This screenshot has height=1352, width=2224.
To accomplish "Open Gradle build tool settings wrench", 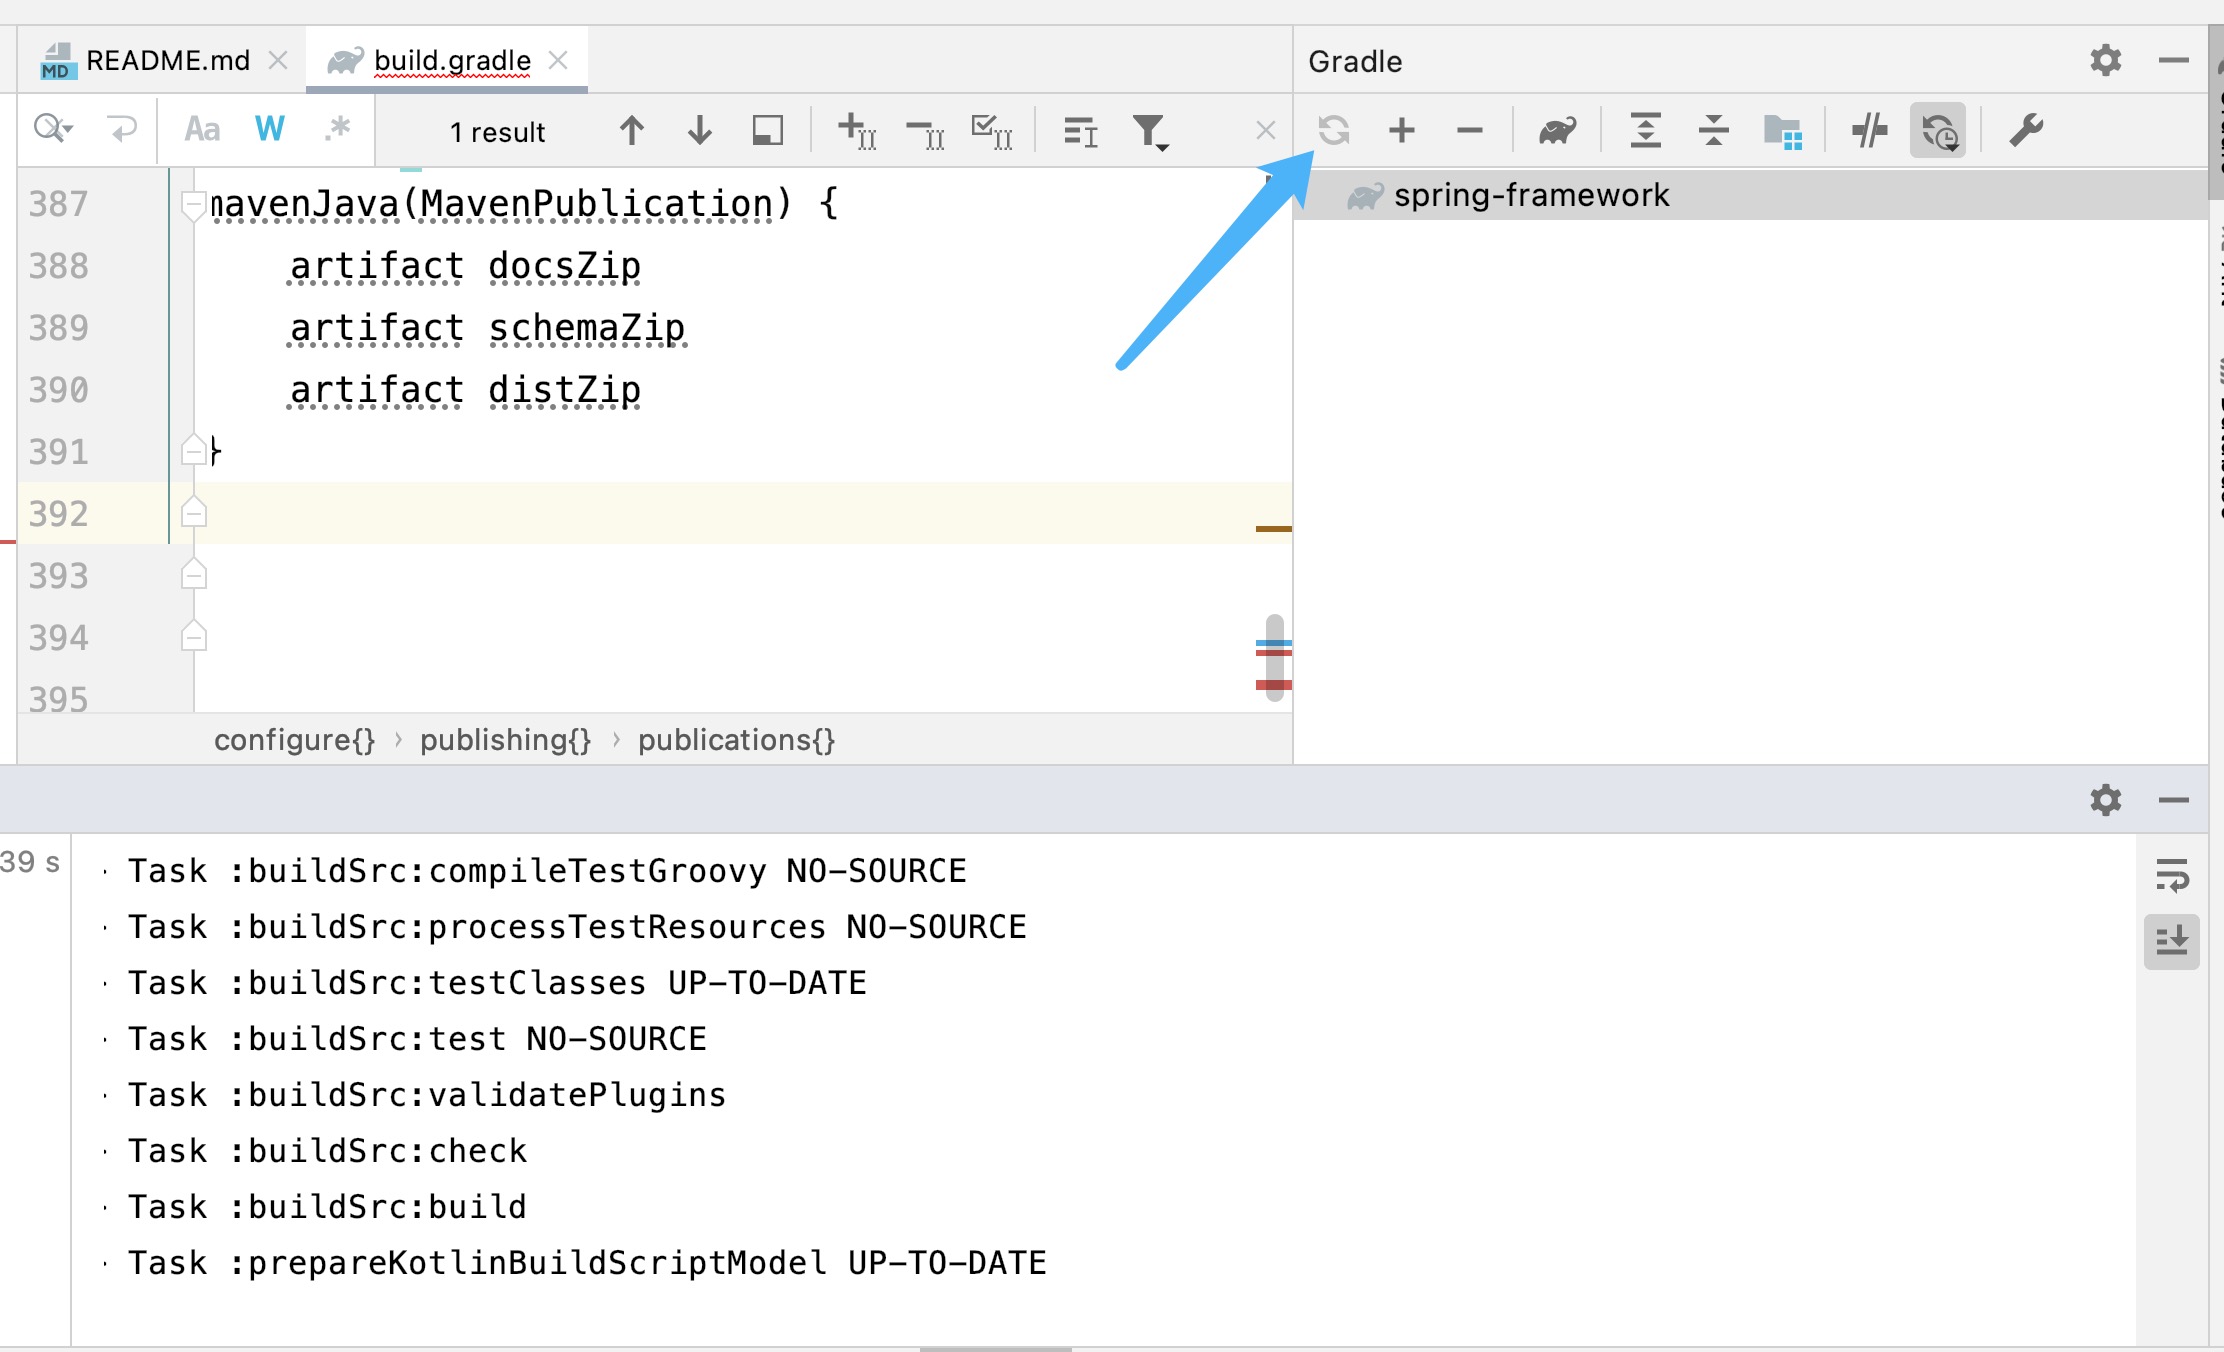I will click(2026, 130).
